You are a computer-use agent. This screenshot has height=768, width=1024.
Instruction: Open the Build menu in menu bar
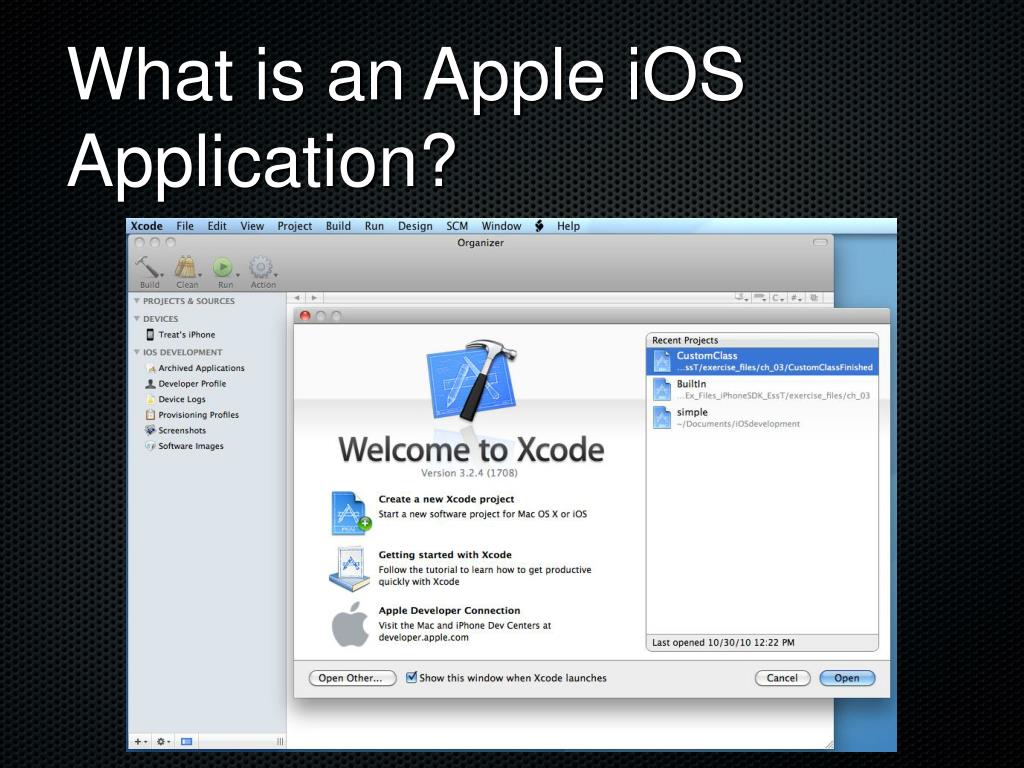point(338,226)
